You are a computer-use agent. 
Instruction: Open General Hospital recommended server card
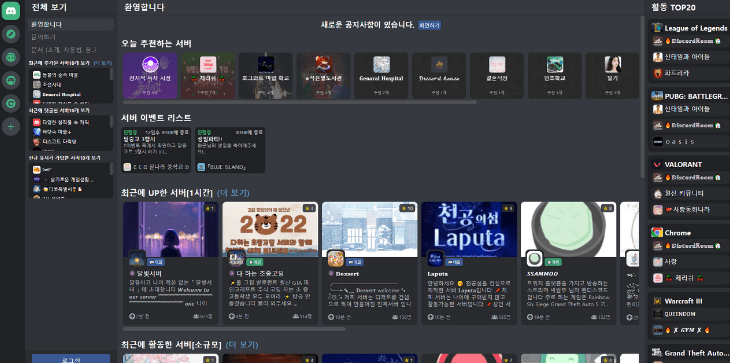point(381,76)
